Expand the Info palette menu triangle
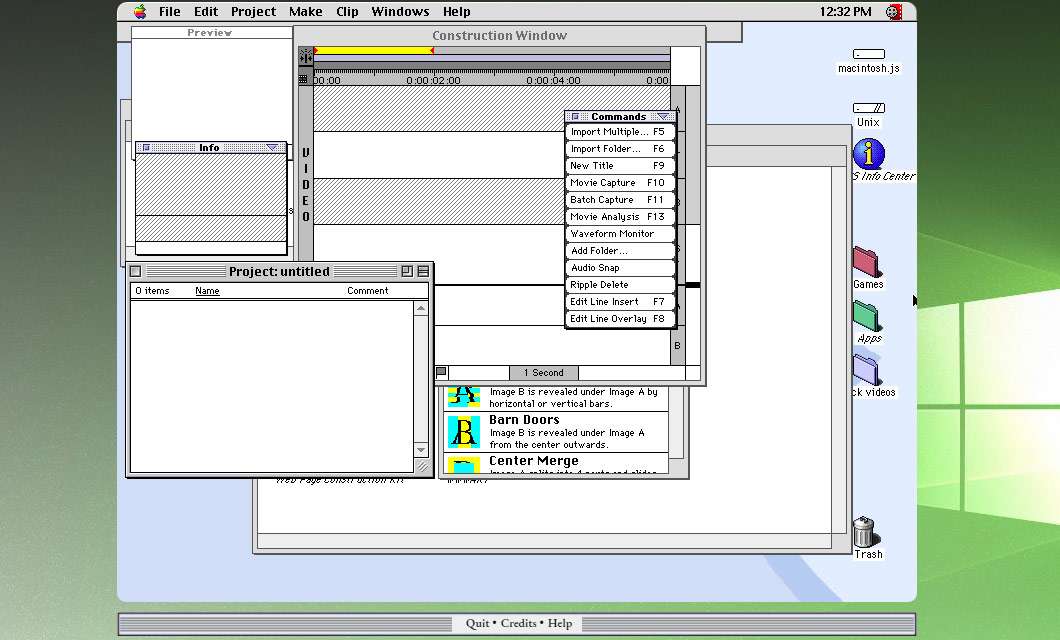 (x=272, y=148)
